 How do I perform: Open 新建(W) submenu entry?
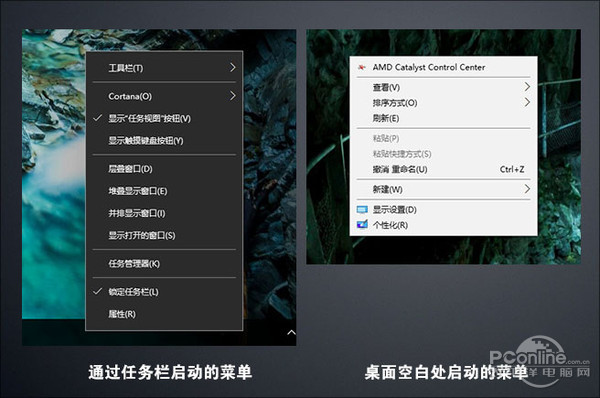coord(443,189)
